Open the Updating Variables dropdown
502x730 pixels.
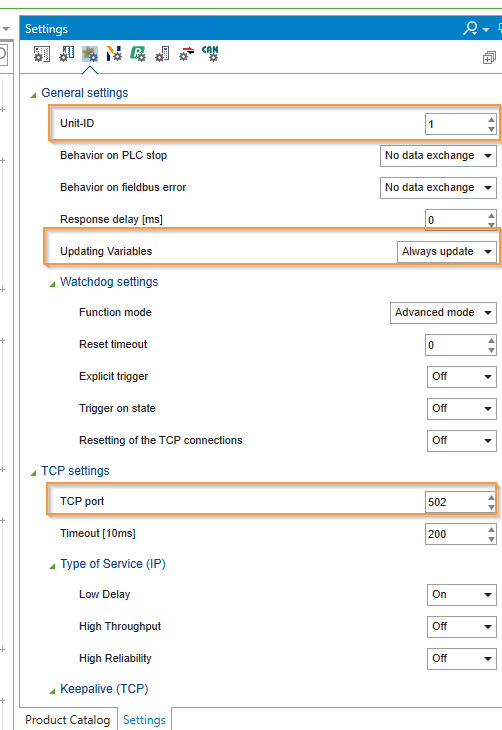pyautogui.click(x=447, y=251)
